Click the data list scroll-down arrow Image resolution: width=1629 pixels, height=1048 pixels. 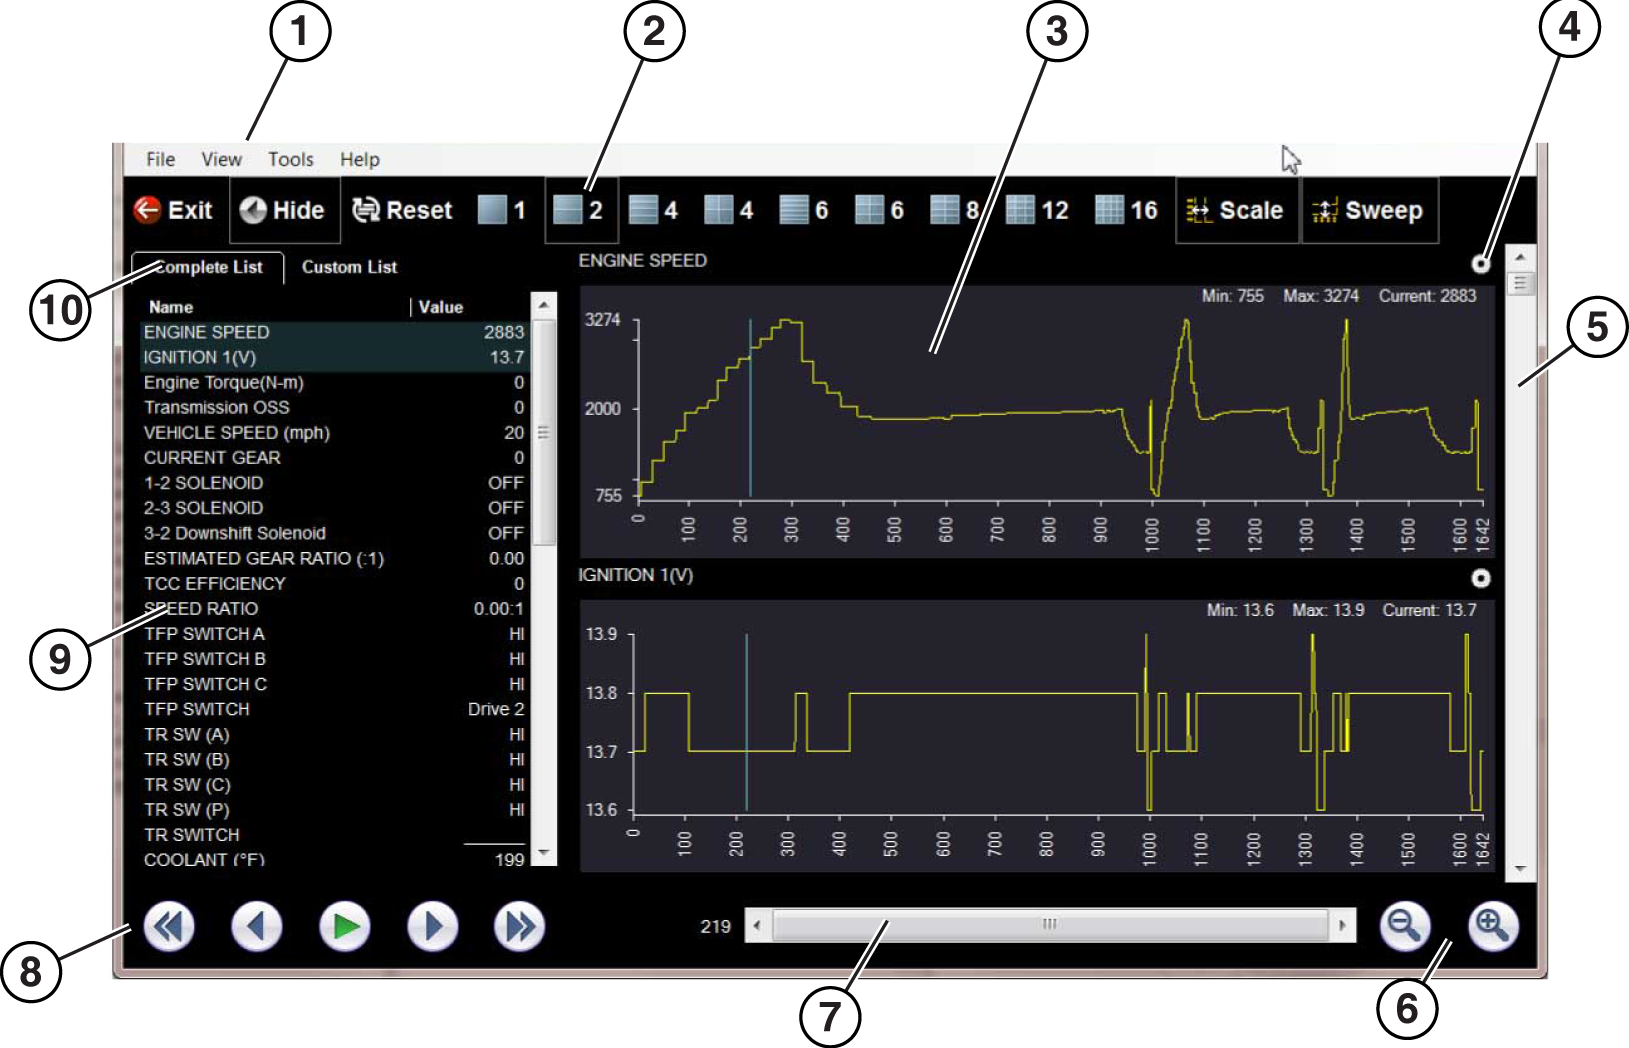pos(544,853)
